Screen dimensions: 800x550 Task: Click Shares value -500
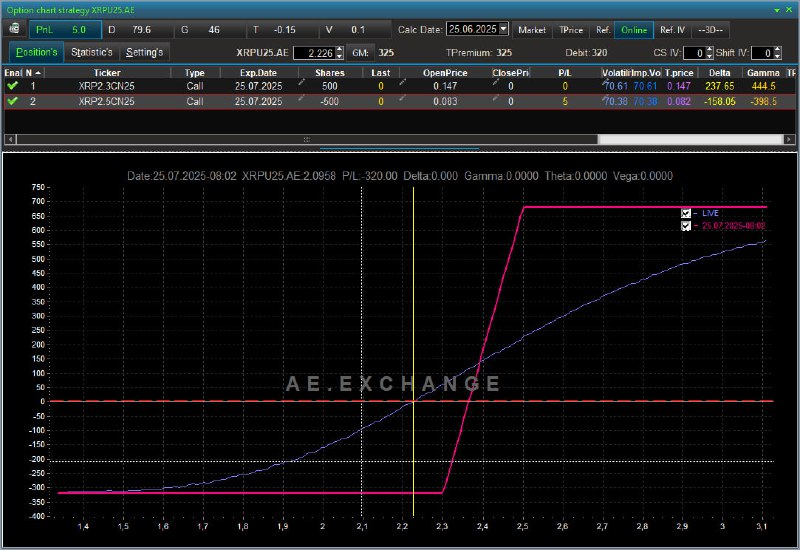(x=329, y=102)
